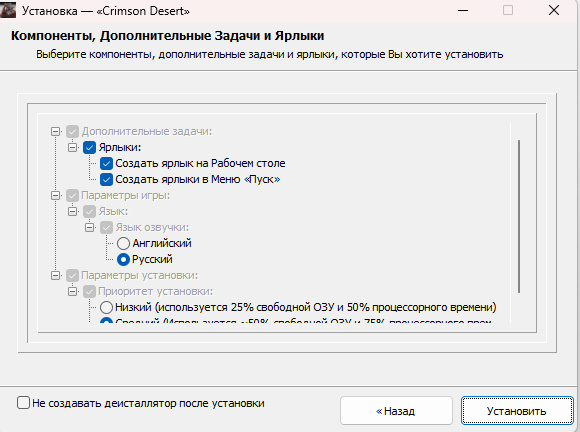The width and height of the screenshot is (580, 432).
Task: Collapse the Параметры игры tree node
Action: (x=55, y=195)
